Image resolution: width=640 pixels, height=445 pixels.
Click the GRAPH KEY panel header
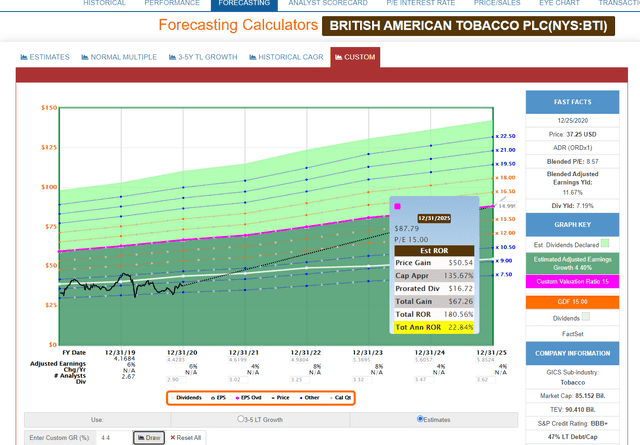[572, 225]
